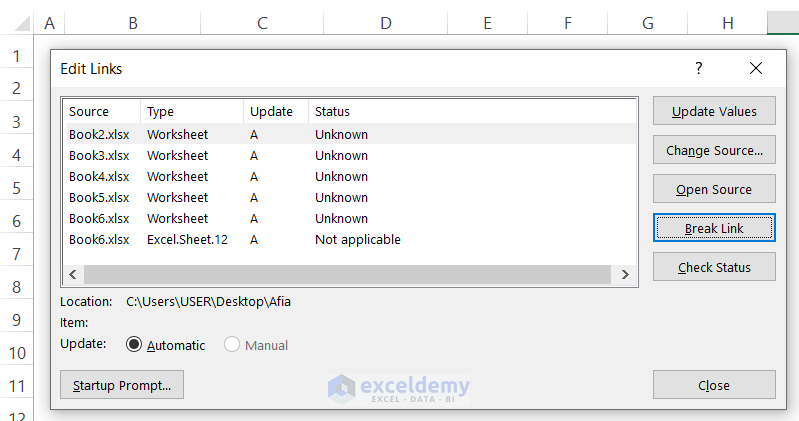This screenshot has width=799, height=421.
Task: Click the horizontal scrollbar left arrow
Action: click(x=73, y=274)
